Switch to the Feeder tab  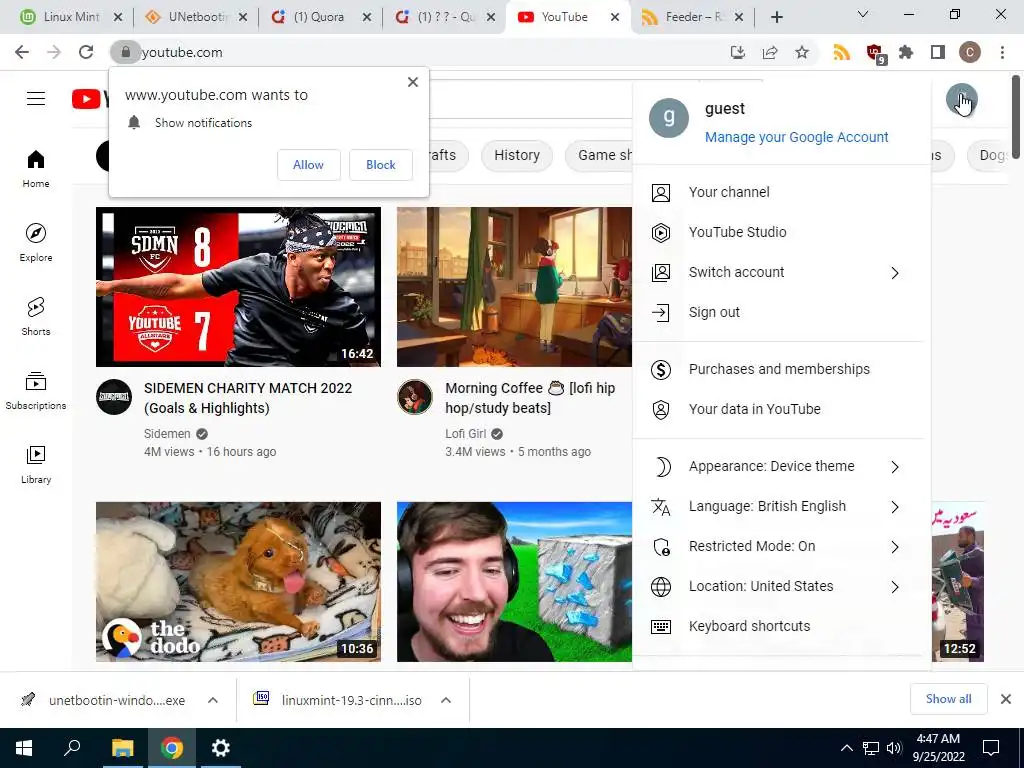pos(694,17)
